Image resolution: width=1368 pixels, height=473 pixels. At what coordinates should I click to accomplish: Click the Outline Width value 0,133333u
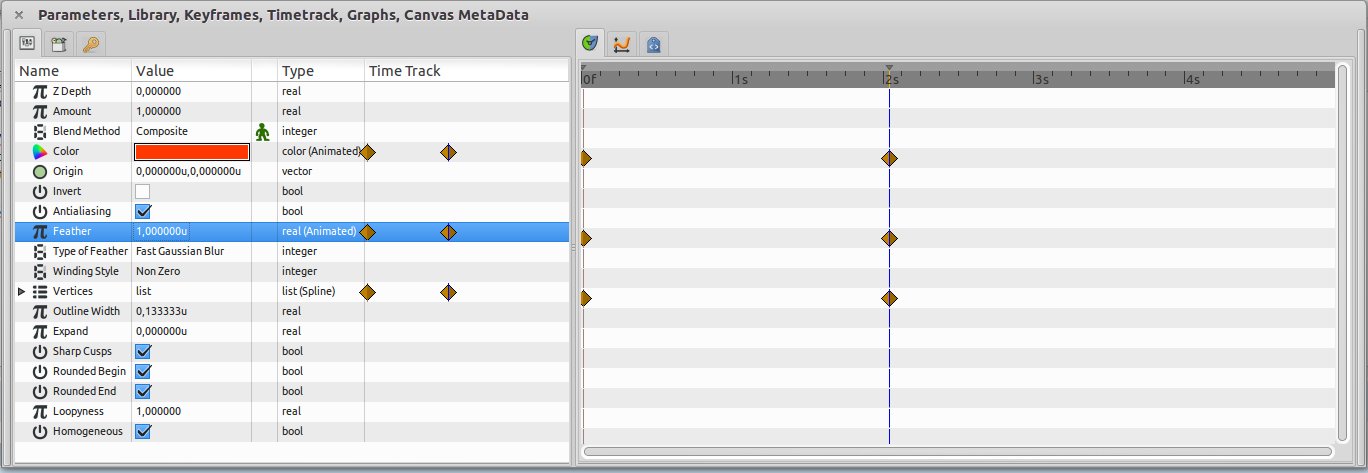162,311
